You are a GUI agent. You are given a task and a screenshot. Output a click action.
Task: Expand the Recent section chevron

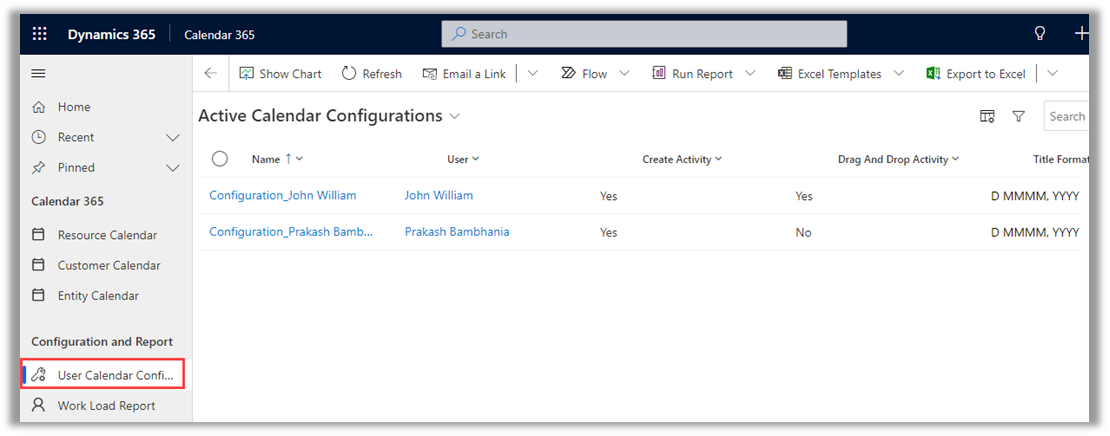[172, 137]
